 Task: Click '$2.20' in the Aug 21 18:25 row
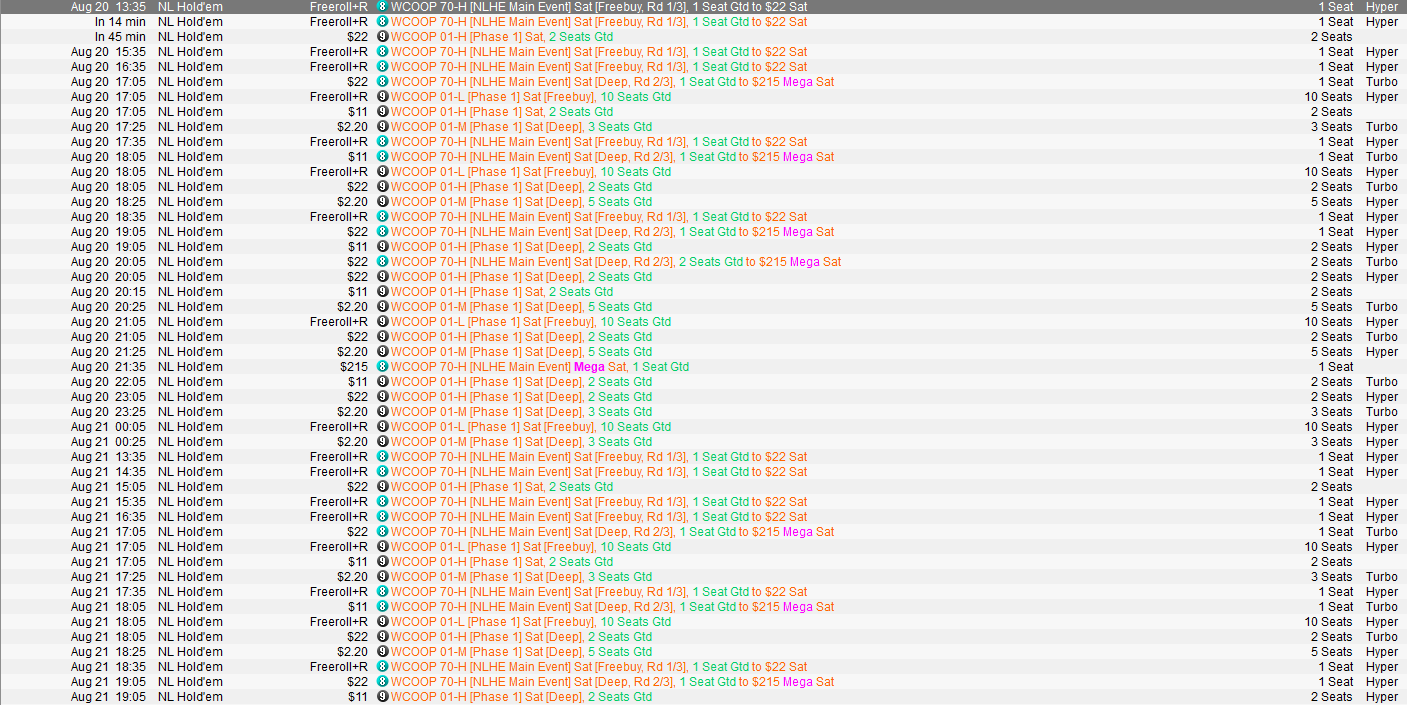point(352,651)
